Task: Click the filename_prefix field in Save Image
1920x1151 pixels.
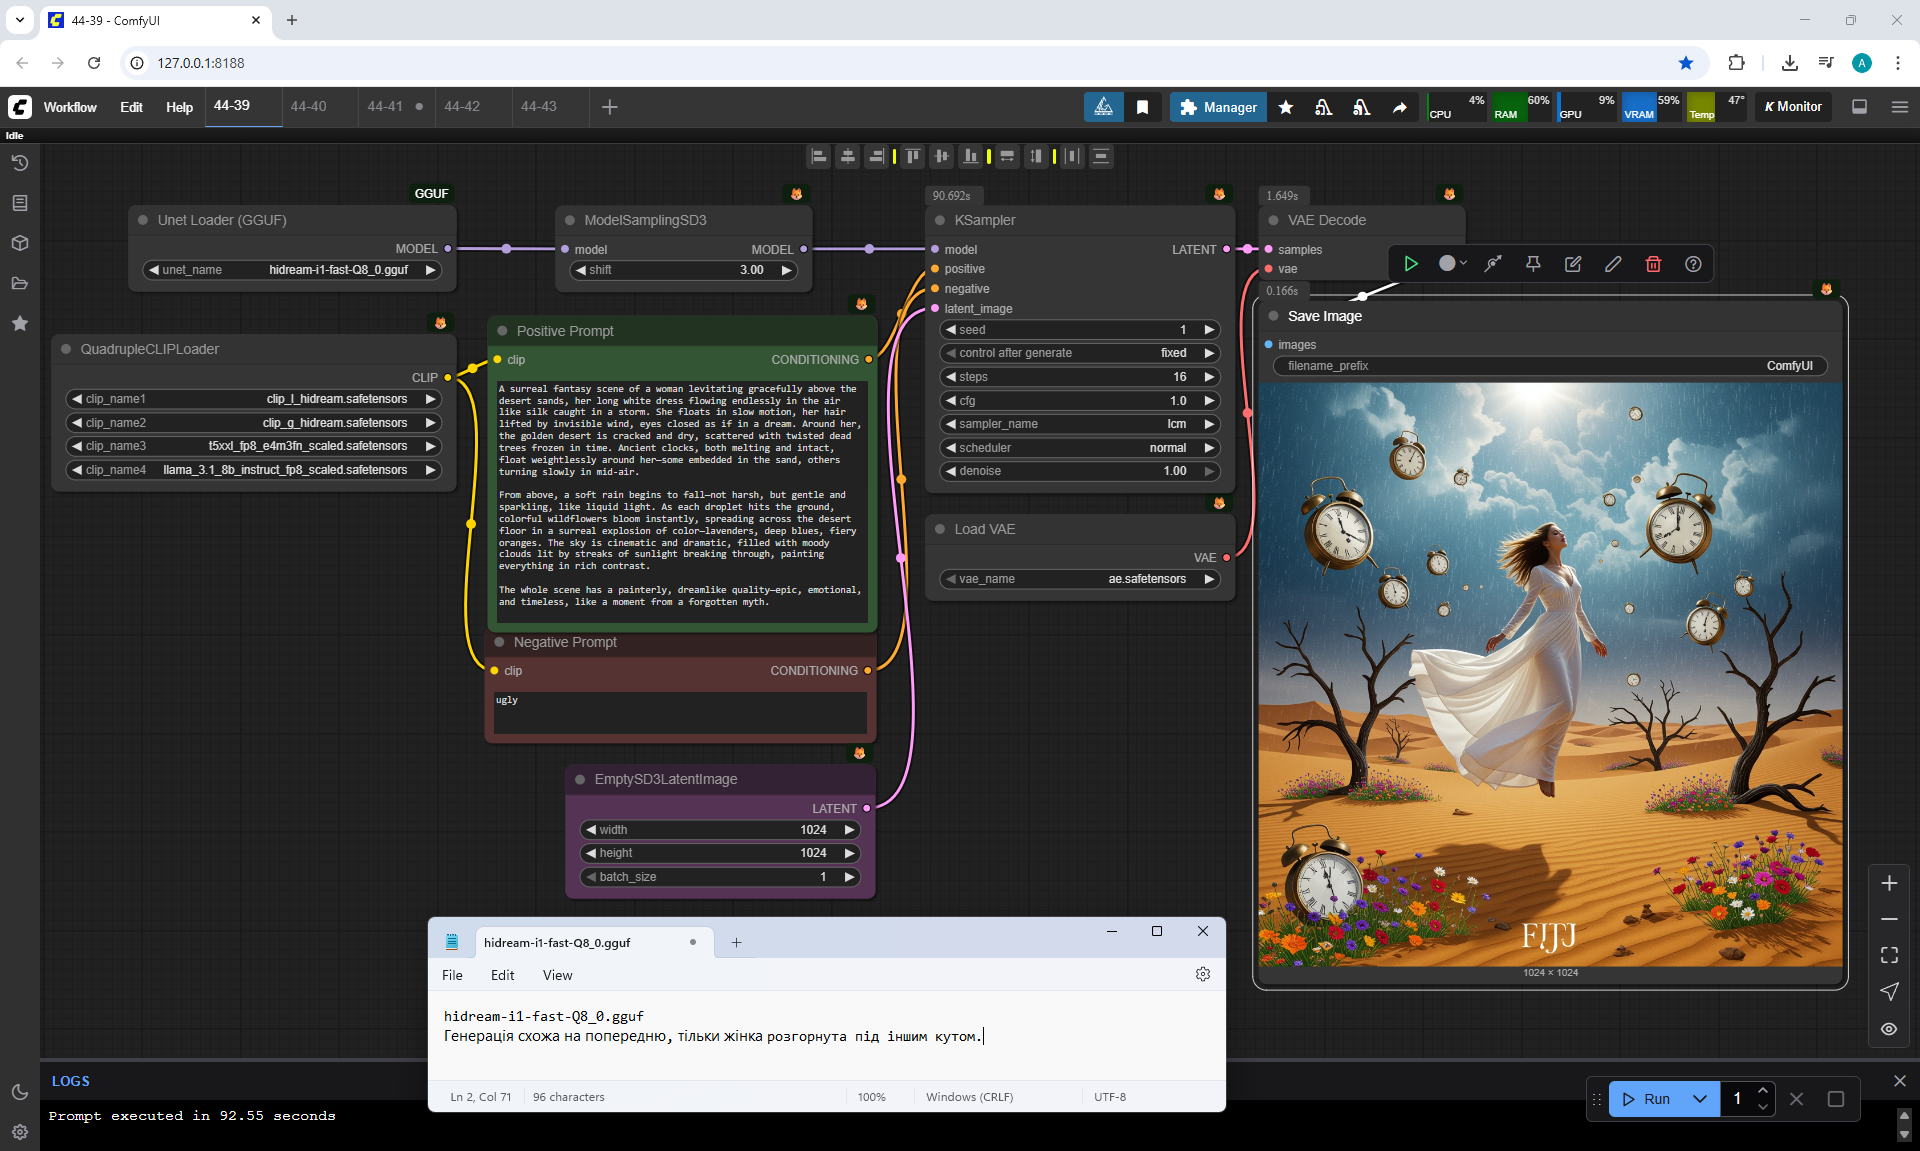Action: [1549, 366]
